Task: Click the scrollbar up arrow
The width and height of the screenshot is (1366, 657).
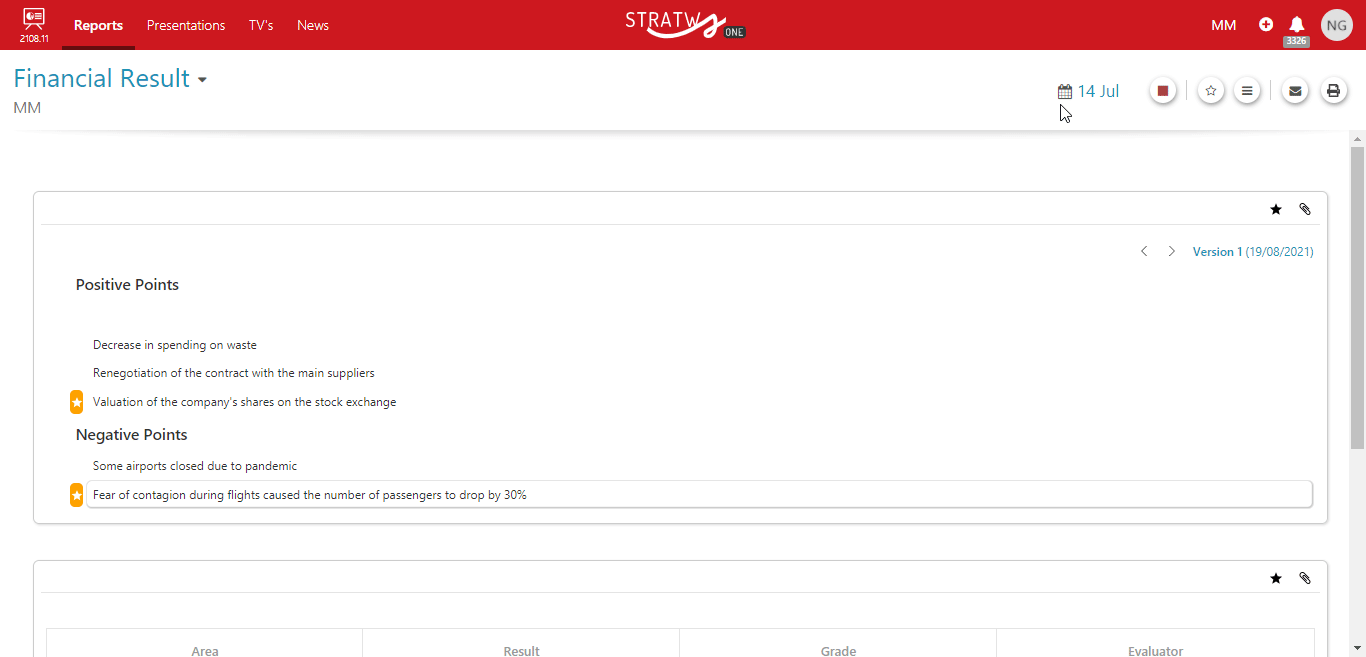Action: pos(1357,138)
